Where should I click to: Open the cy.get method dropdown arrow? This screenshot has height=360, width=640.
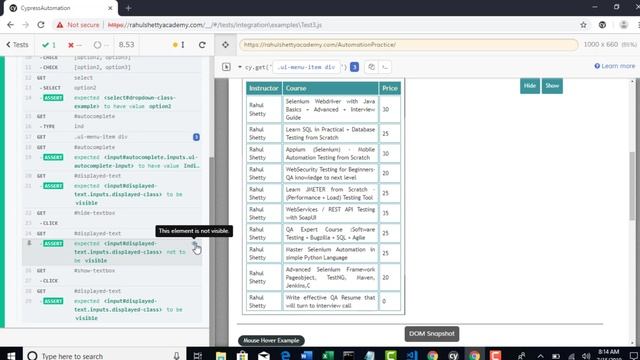point(240,67)
